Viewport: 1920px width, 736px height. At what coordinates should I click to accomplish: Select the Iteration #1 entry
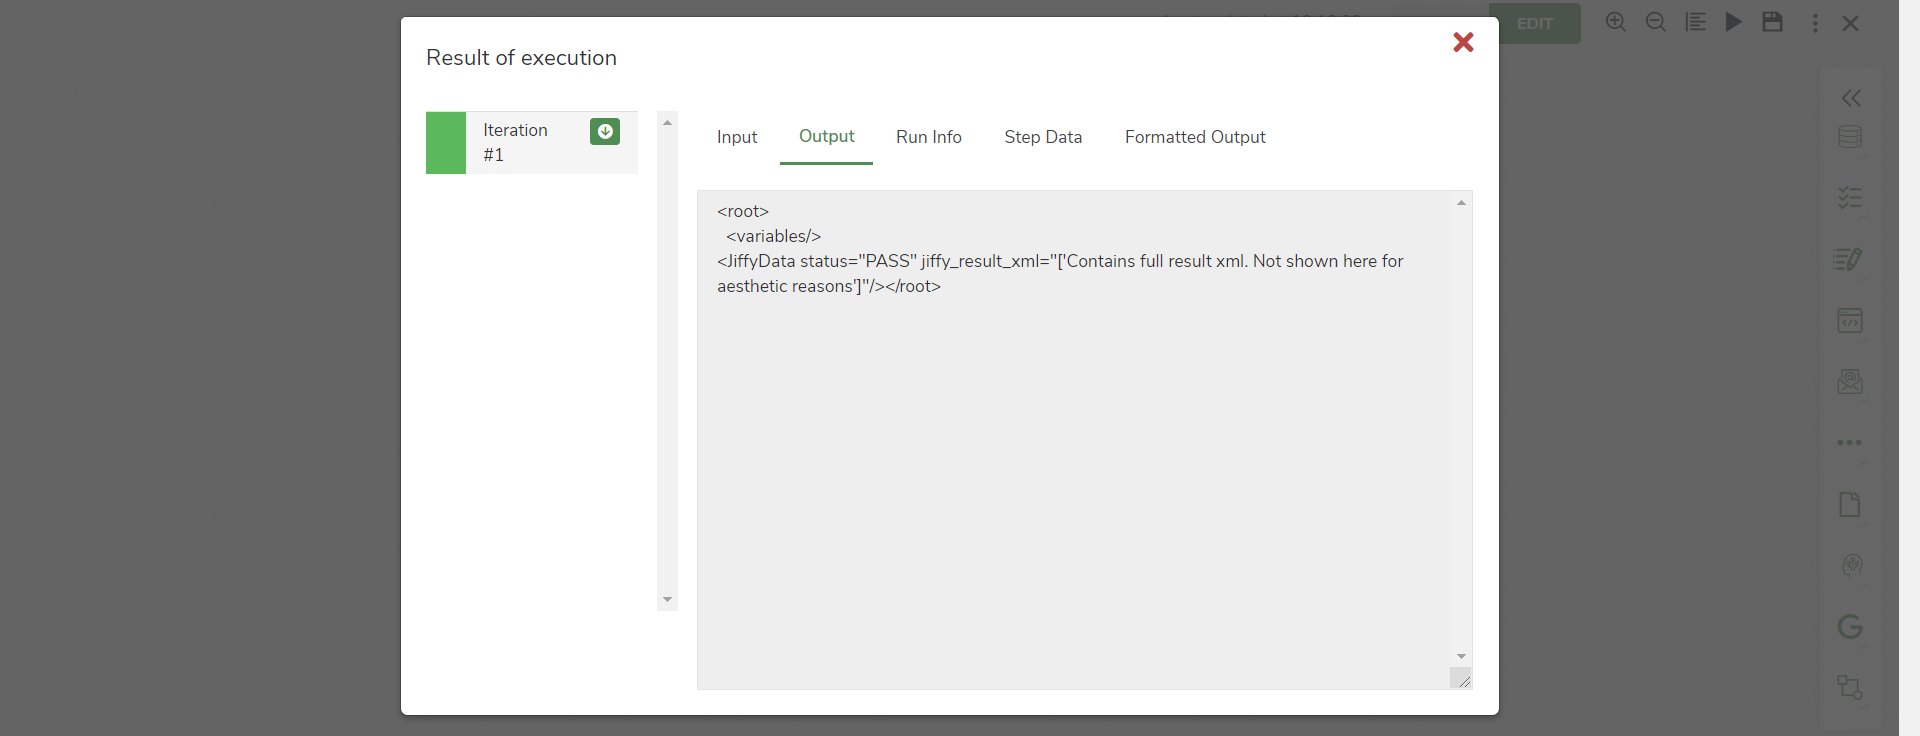[x=532, y=143]
